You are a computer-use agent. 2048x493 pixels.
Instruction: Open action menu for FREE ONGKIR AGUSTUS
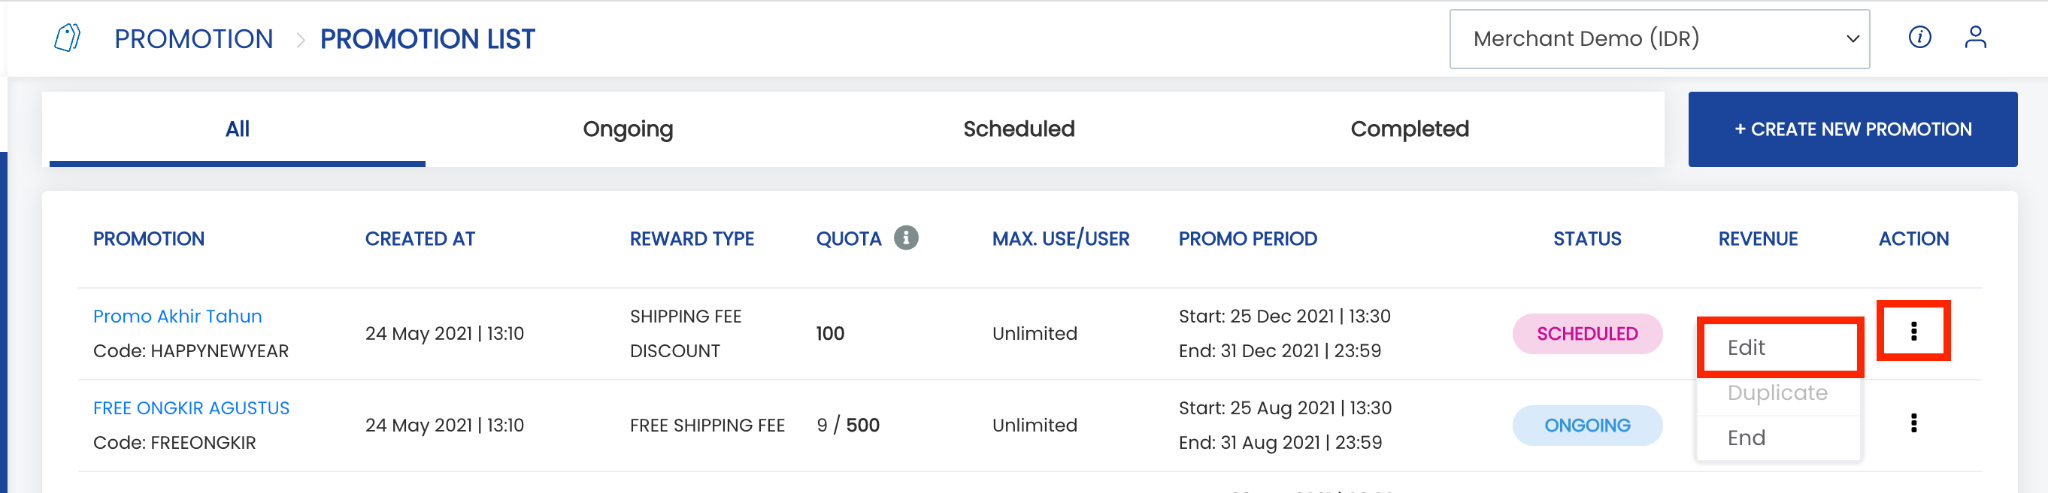pyautogui.click(x=1913, y=423)
